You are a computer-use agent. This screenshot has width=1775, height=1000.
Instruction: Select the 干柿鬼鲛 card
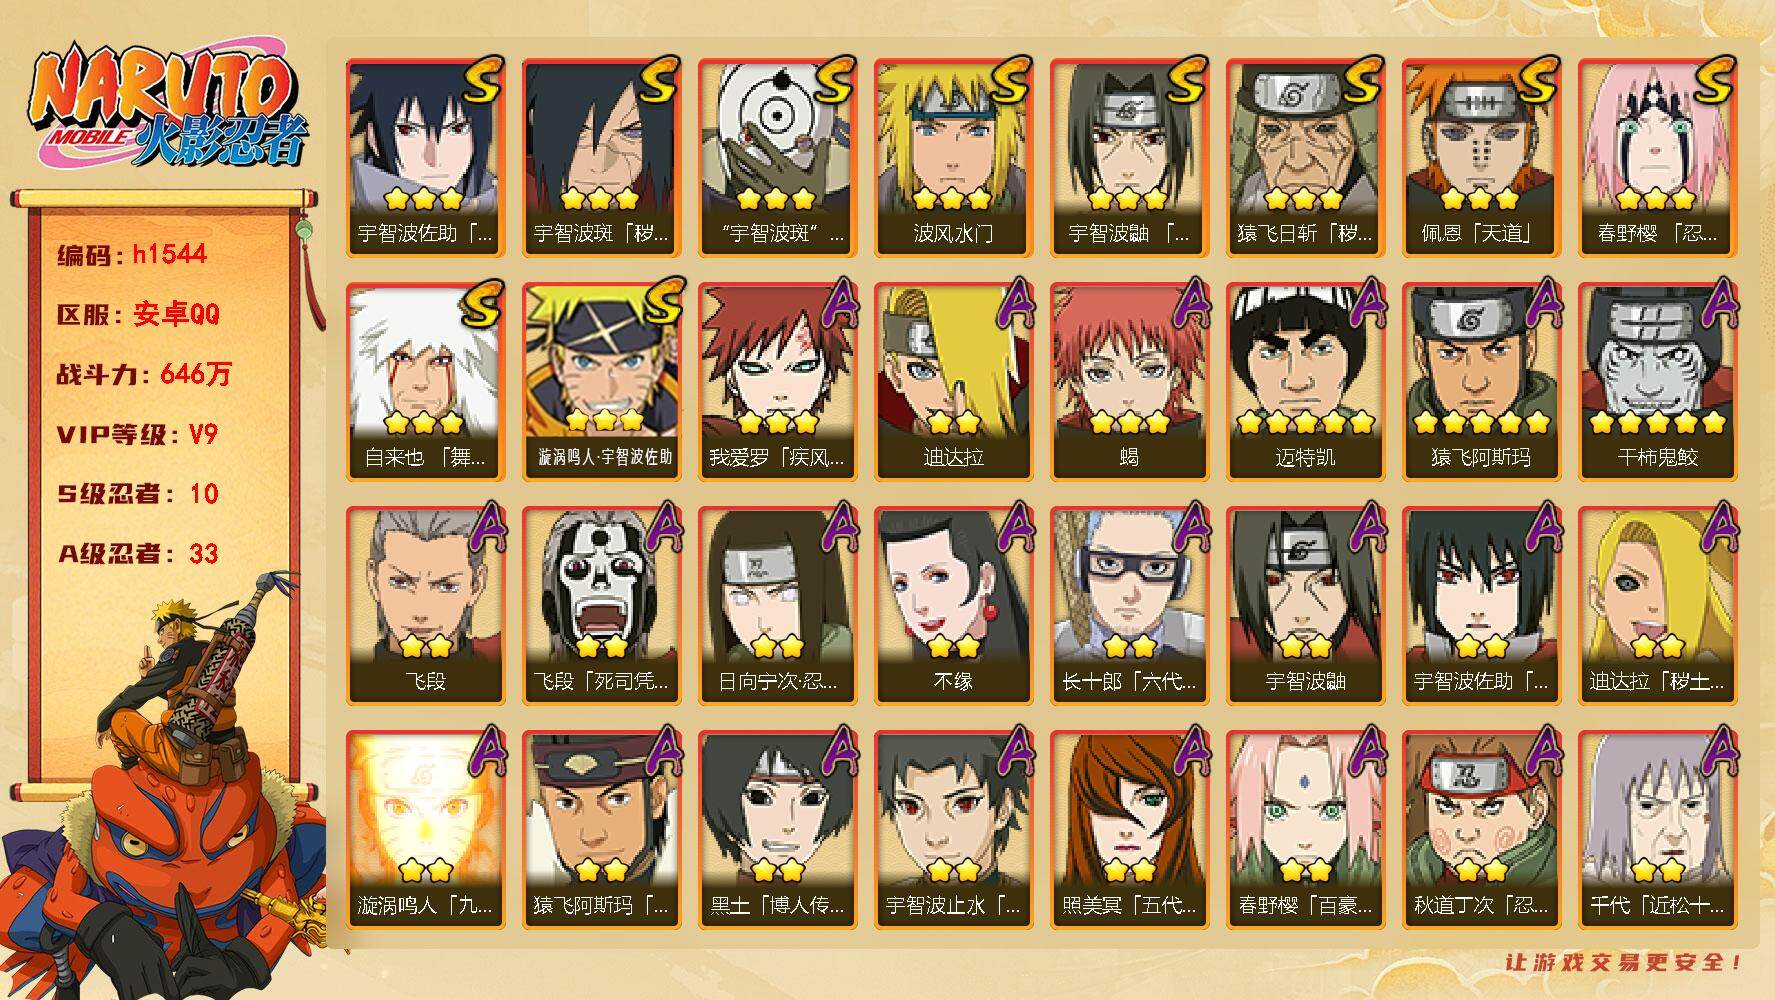pyautogui.click(x=1657, y=381)
